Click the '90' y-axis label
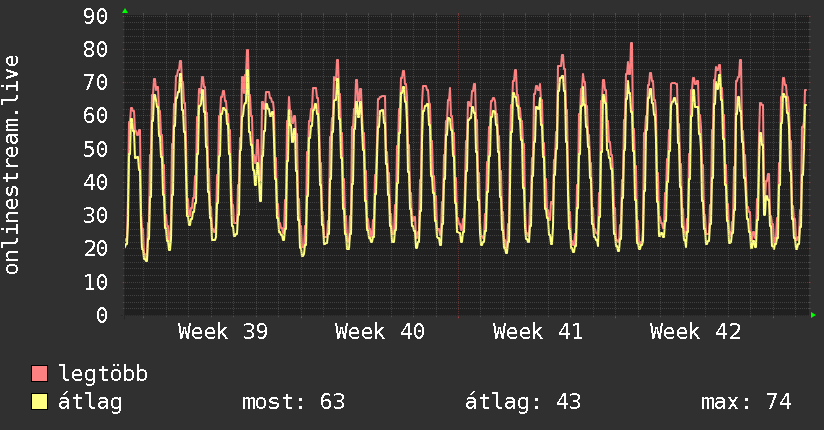 click(96, 16)
